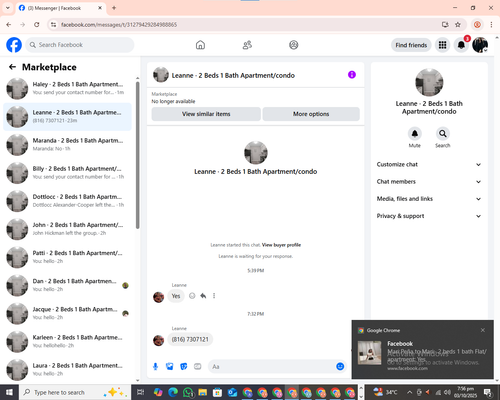Screen dimensions: 500x400
Task: Open the Billy apartment conversation
Action: click(68, 173)
